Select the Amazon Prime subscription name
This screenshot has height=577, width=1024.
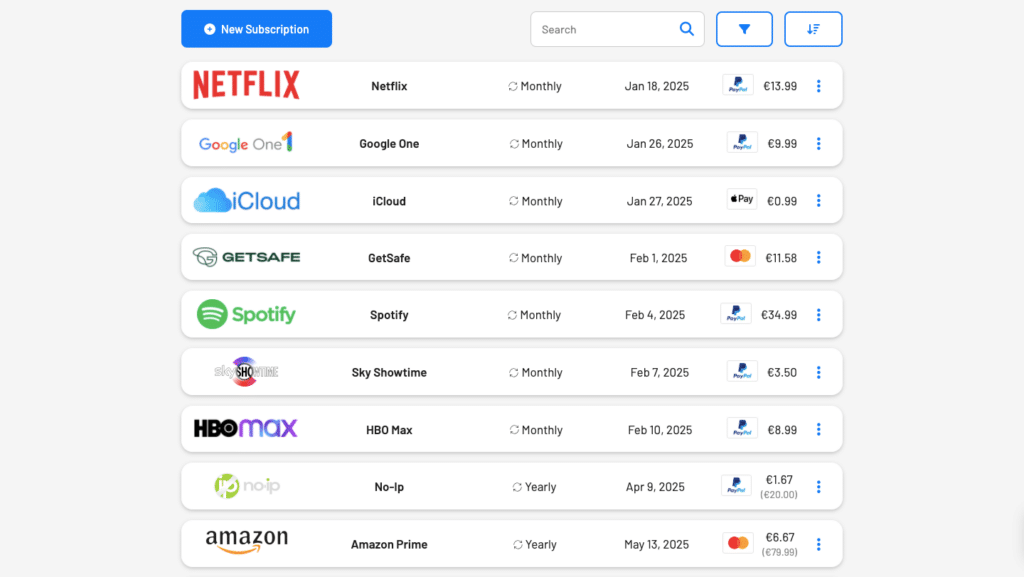pos(389,544)
